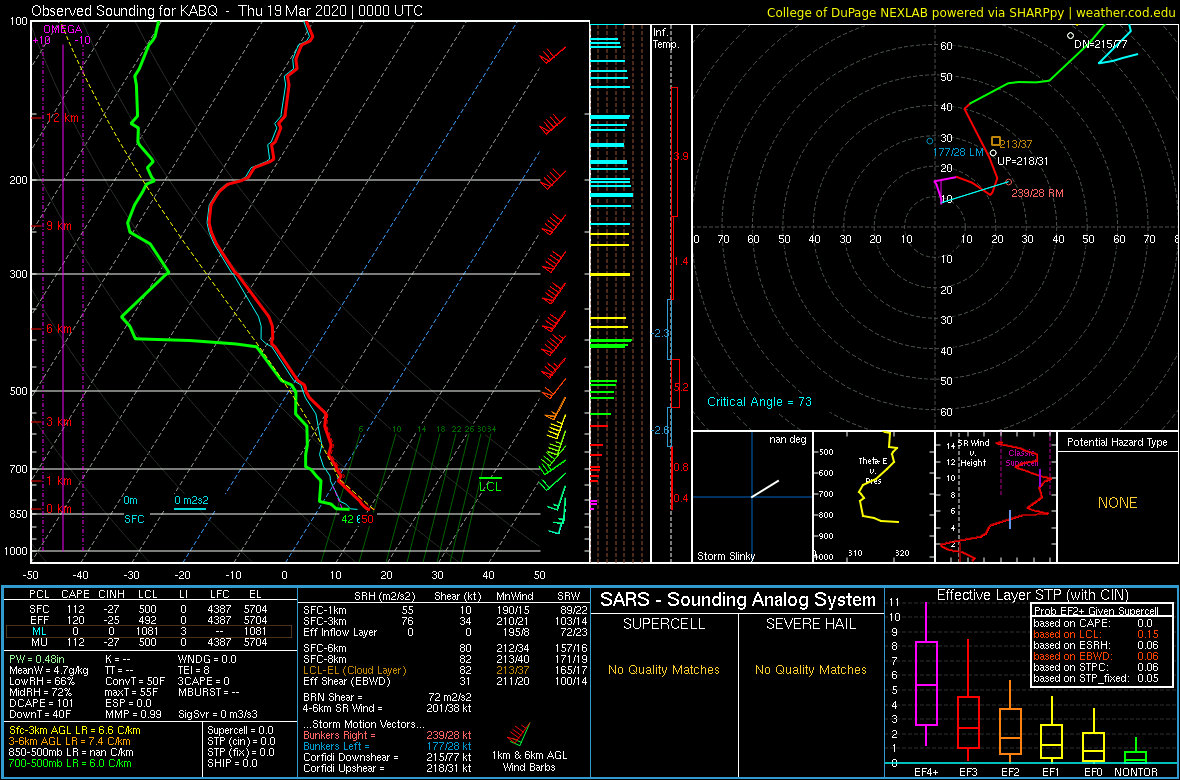Click the Critical Angle = 73 text
The height and width of the screenshot is (780, 1180).
(759, 402)
